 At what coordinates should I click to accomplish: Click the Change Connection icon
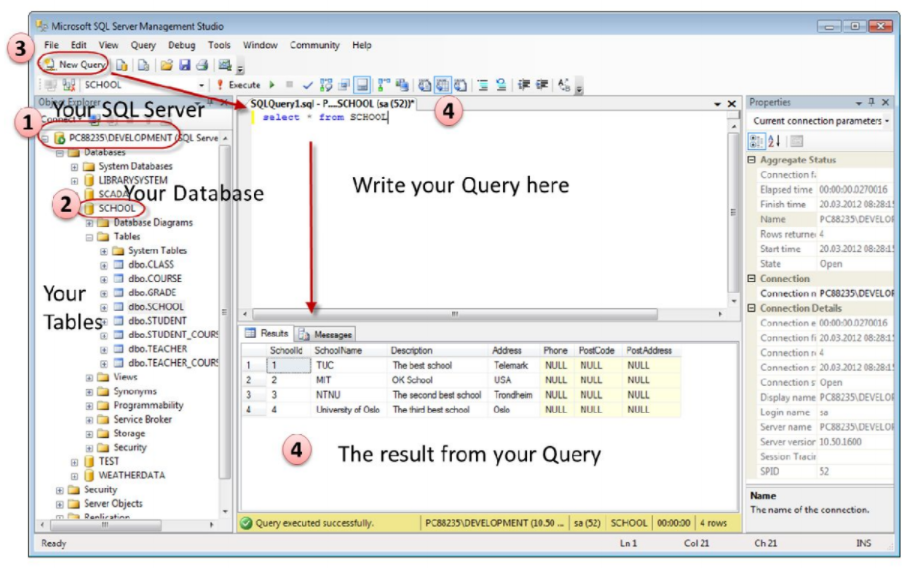coord(68,85)
